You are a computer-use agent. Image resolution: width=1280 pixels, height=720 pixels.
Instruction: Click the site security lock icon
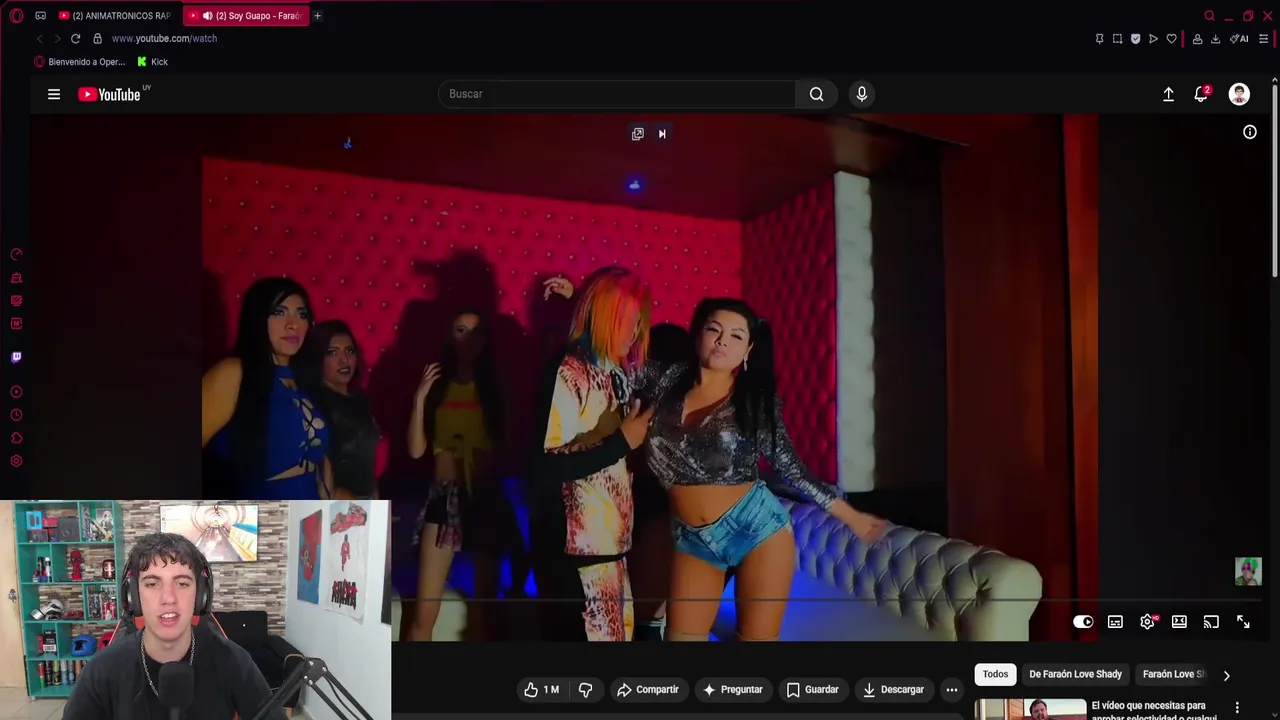[97, 38]
